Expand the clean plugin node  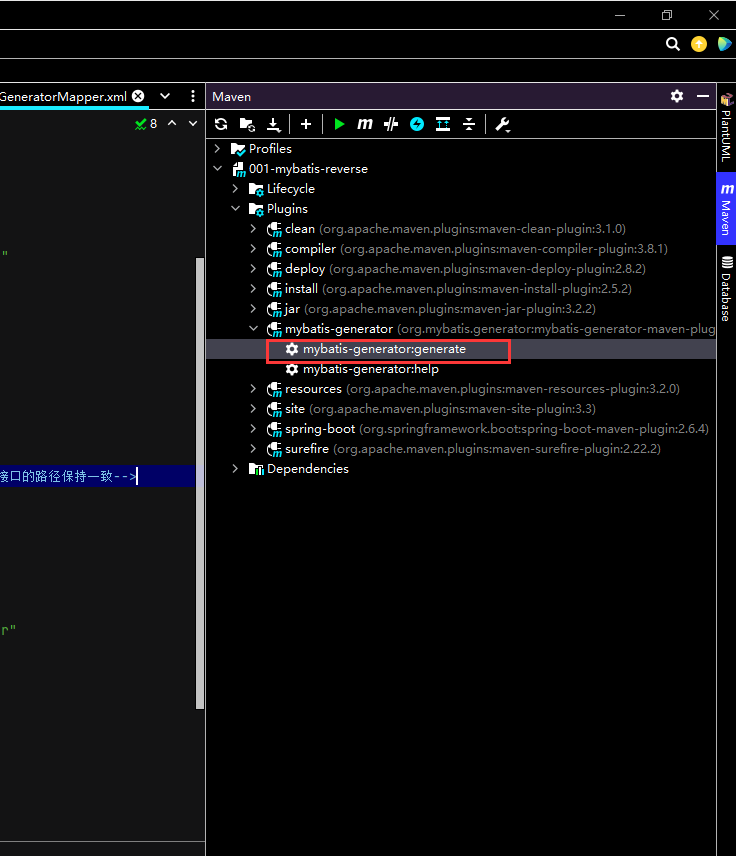pos(253,229)
